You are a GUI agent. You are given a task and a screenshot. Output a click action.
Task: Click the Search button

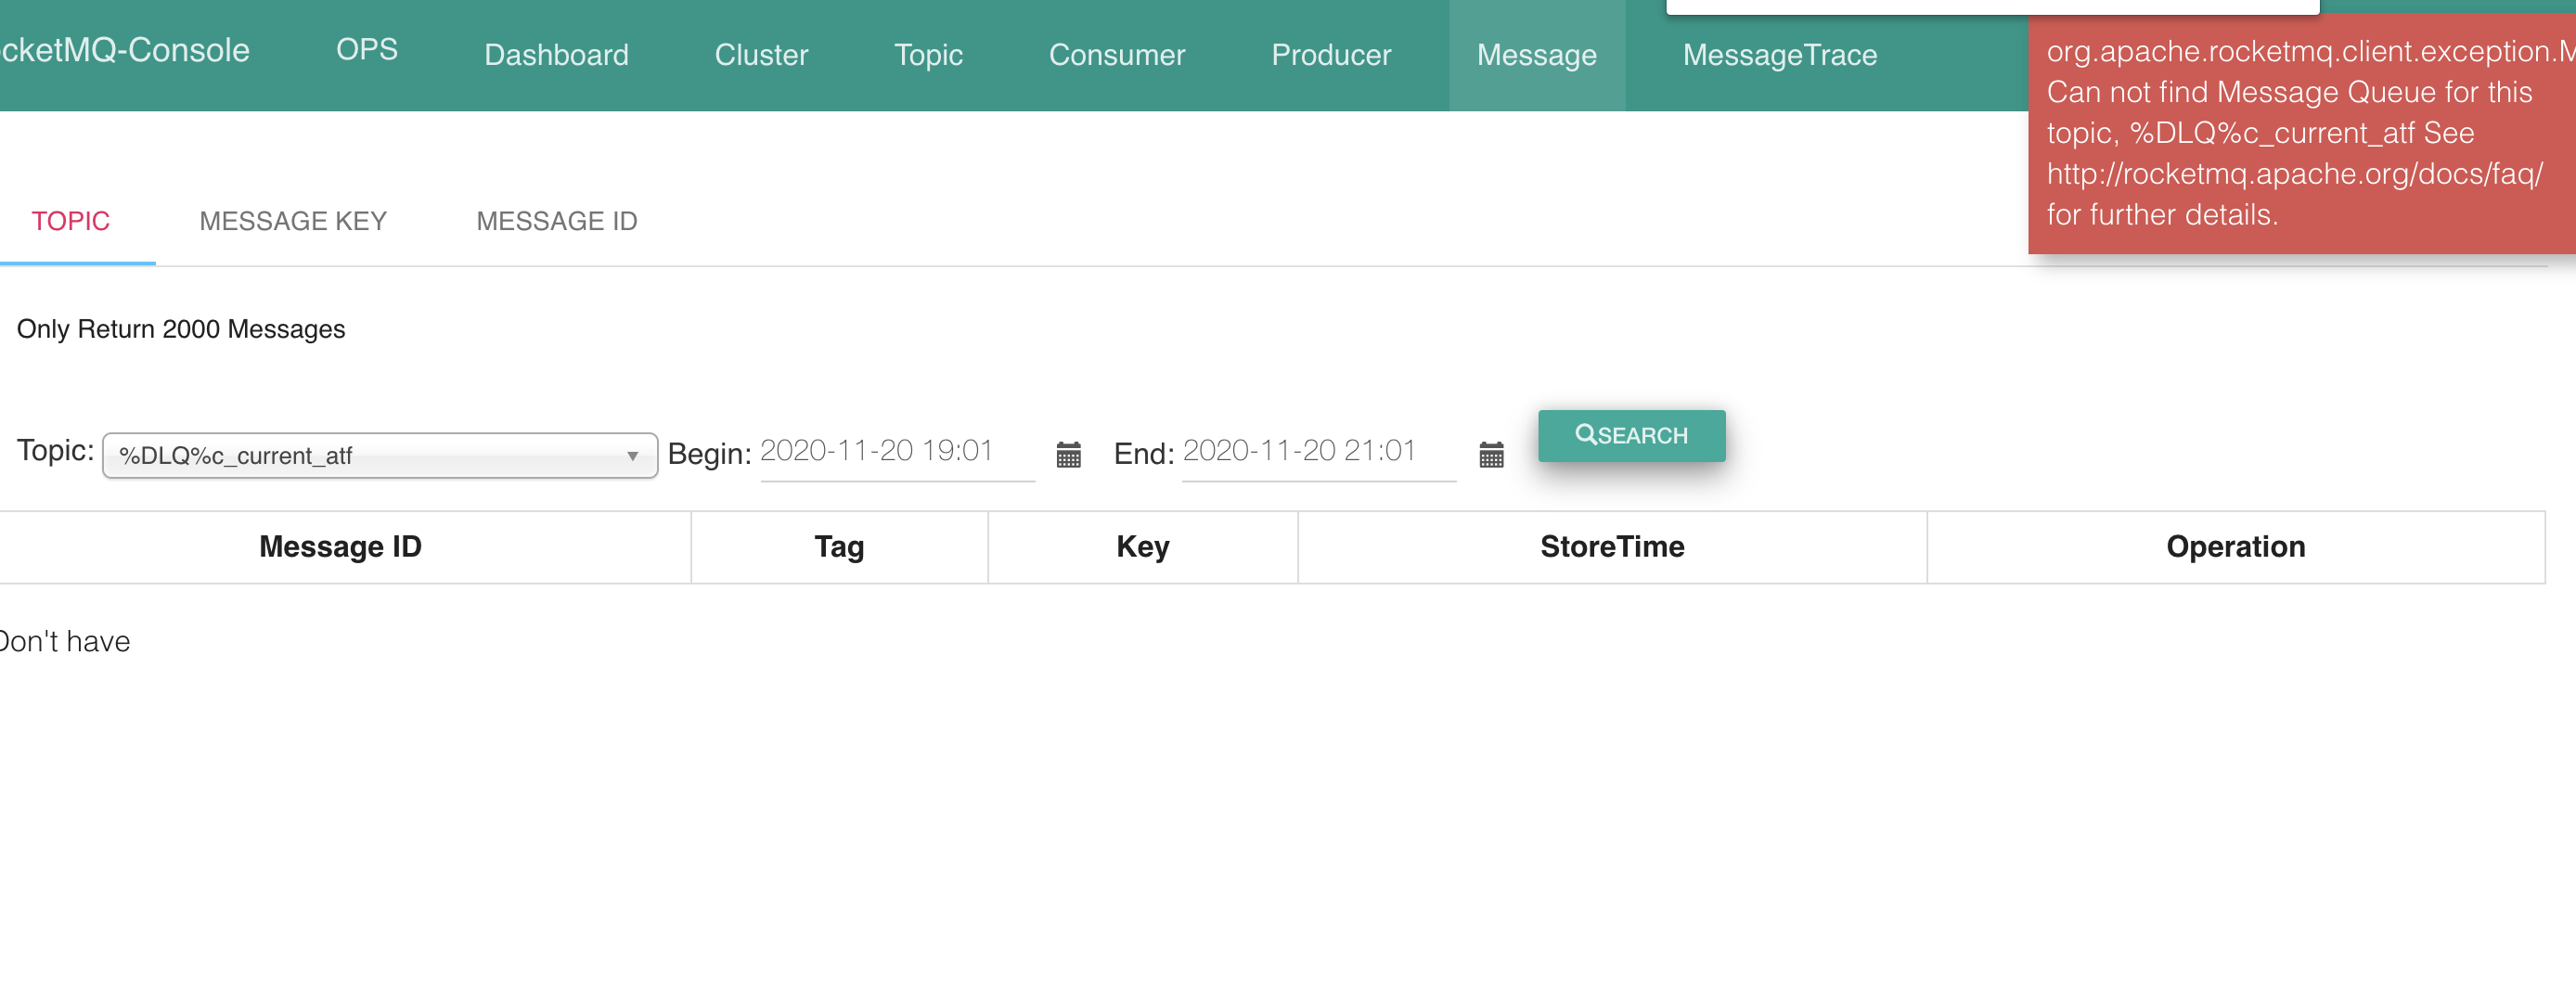click(x=1631, y=435)
